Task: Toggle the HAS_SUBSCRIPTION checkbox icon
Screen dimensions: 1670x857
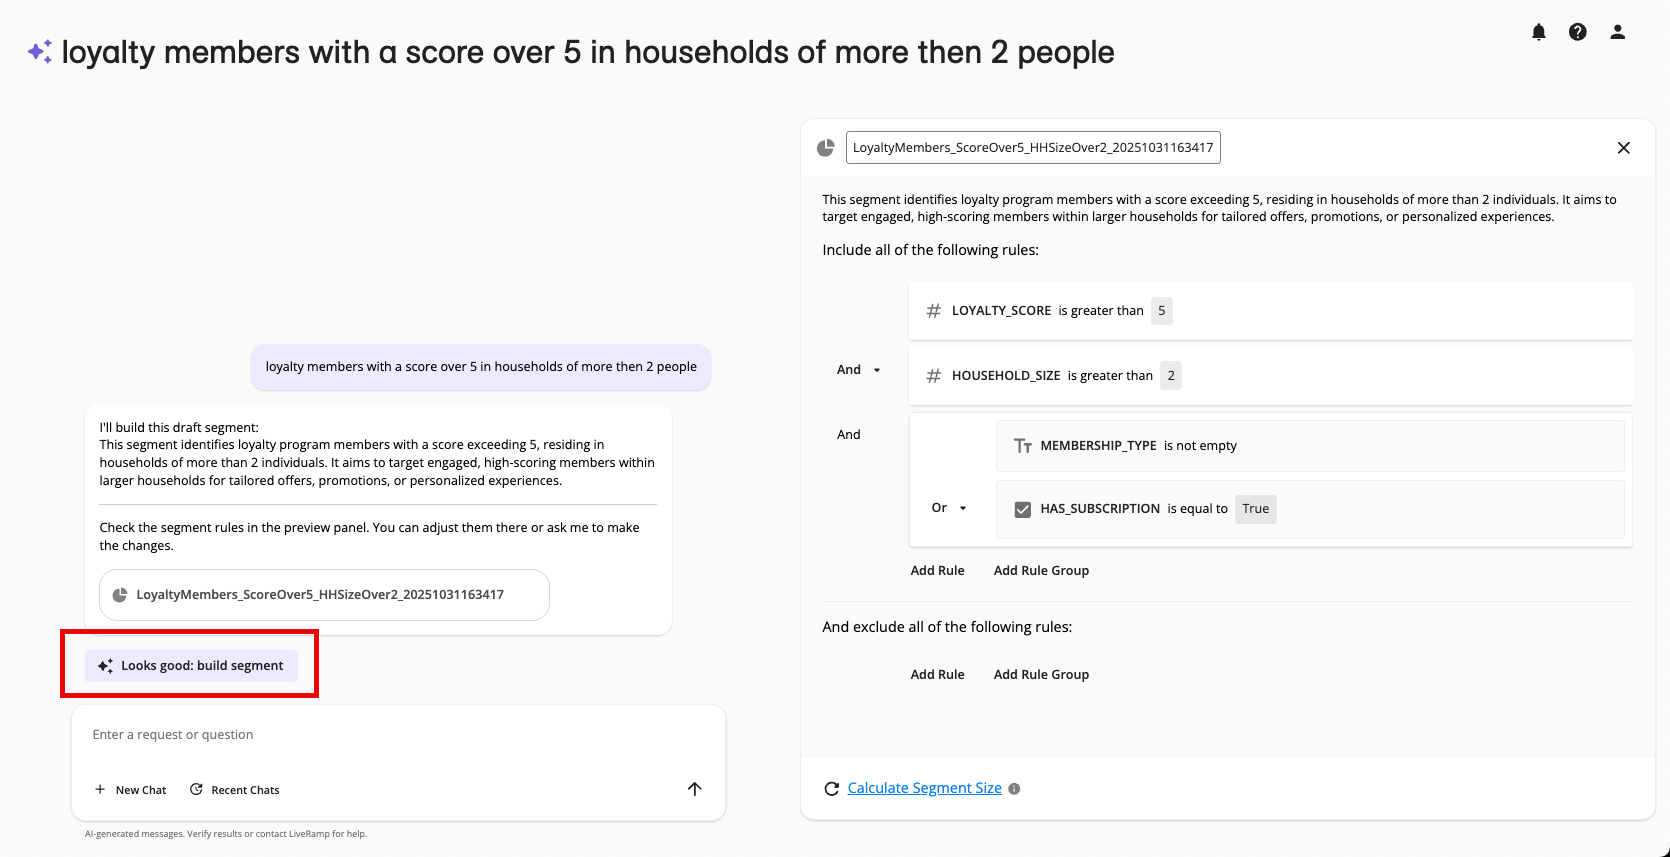Action: point(1023,509)
